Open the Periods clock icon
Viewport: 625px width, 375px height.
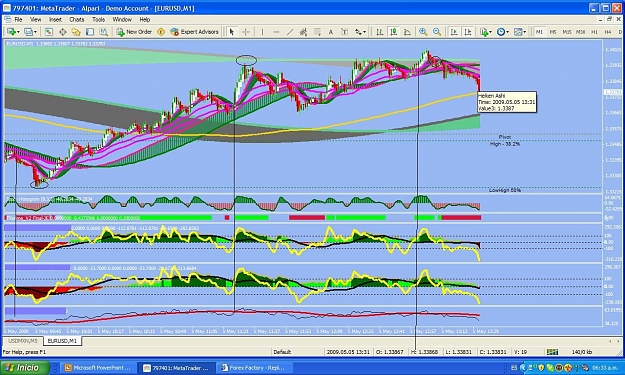click(x=501, y=32)
